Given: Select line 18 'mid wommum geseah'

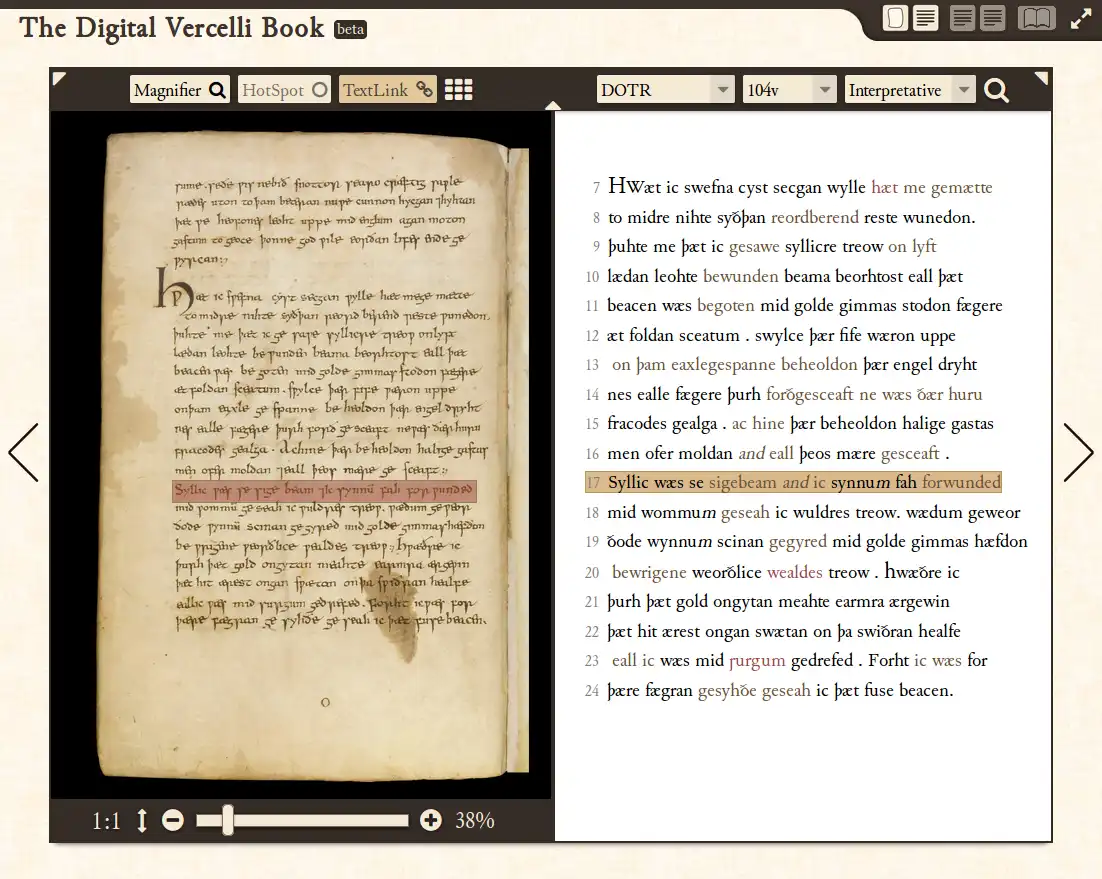Looking at the screenshot, I should pos(804,512).
